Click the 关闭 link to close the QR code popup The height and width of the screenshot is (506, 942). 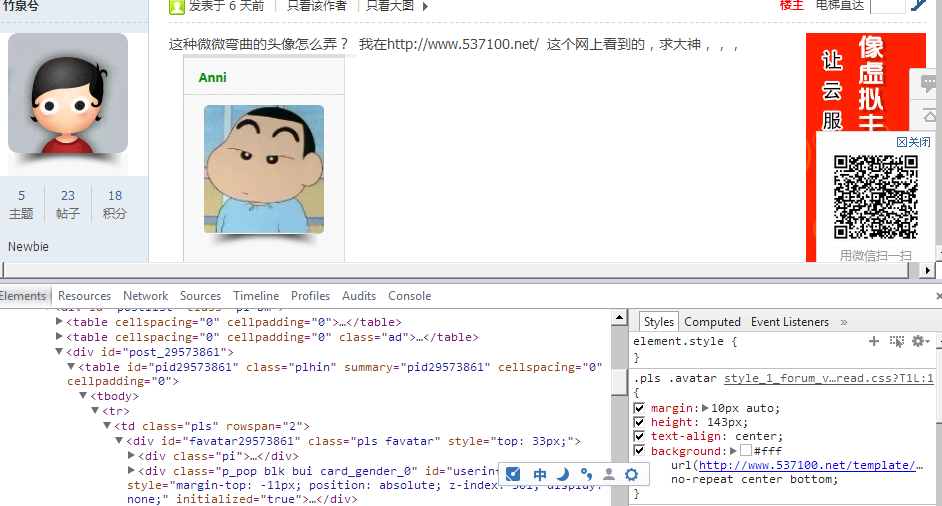pos(913,142)
